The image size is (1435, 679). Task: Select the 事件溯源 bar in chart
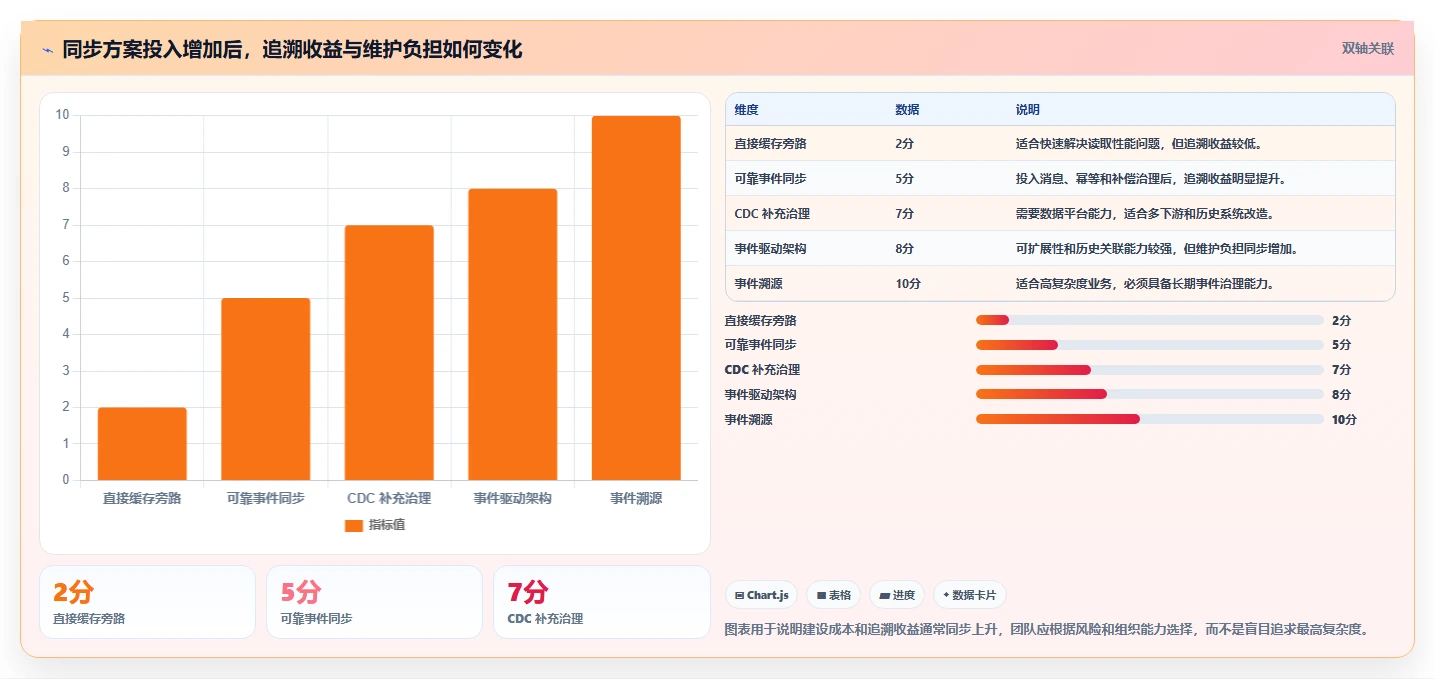coord(636,298)
